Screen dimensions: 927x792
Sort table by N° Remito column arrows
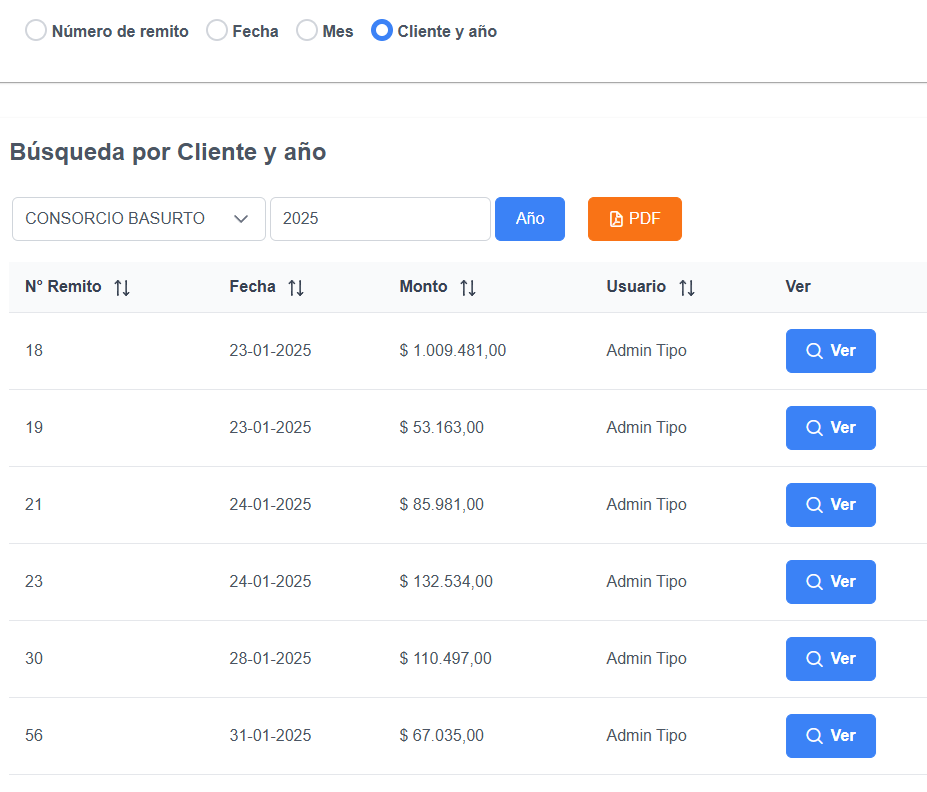tap(122, 288)
